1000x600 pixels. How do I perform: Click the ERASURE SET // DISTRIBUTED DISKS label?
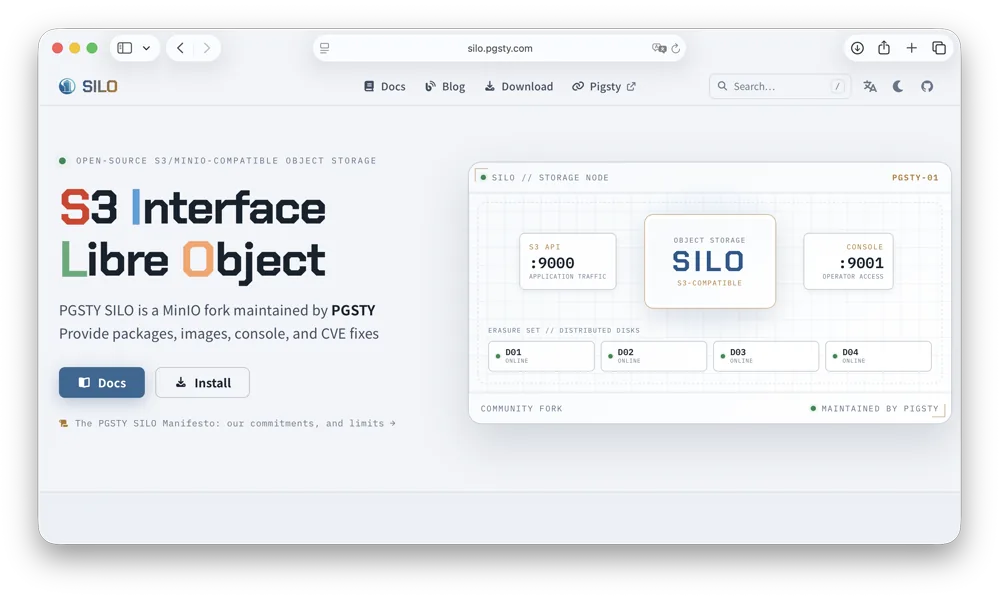pyautogui.click(x=564, y=330)
